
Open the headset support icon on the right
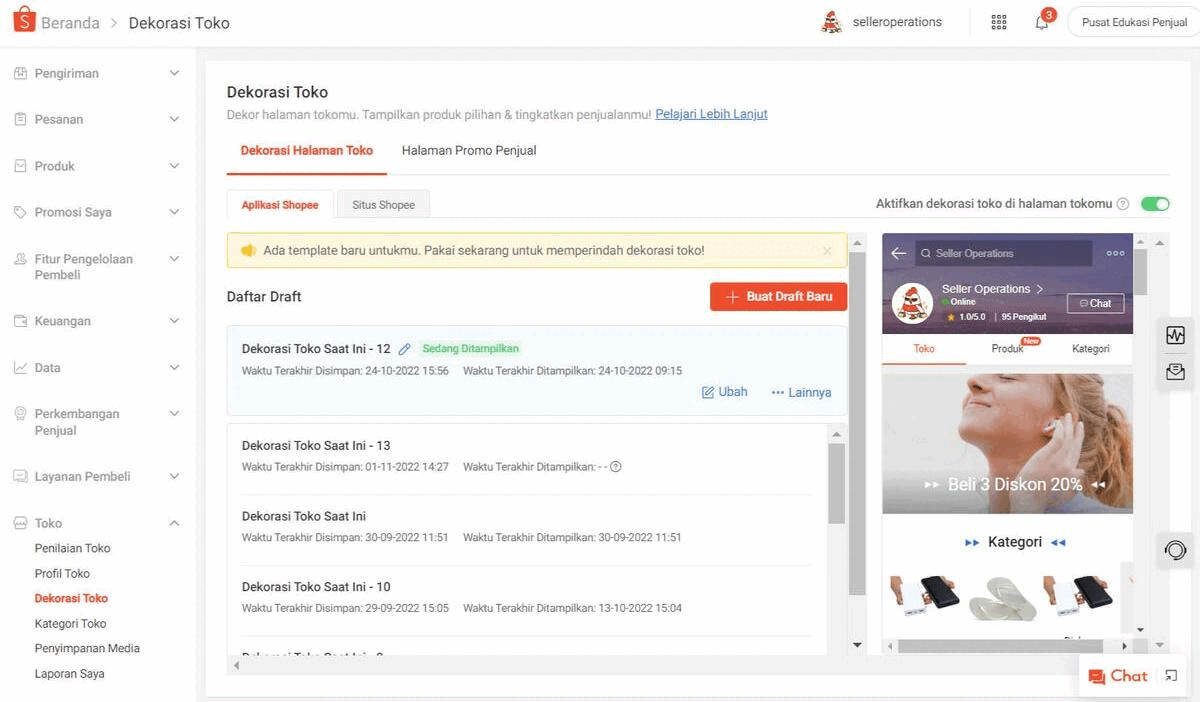click(x=1175, y=550)
